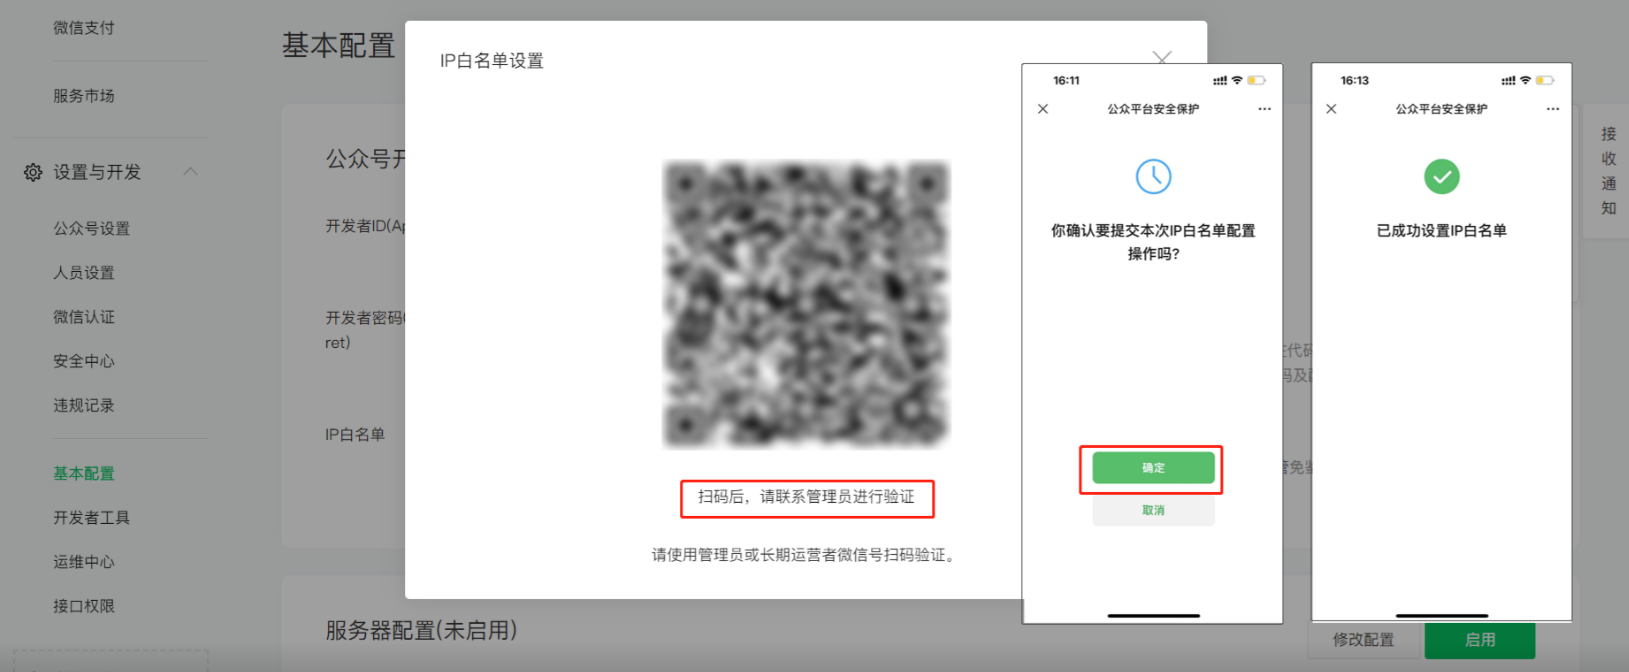Click the gear icon beside 设置与开发
Screen dimensions: 1629x672
pos(33,173)
